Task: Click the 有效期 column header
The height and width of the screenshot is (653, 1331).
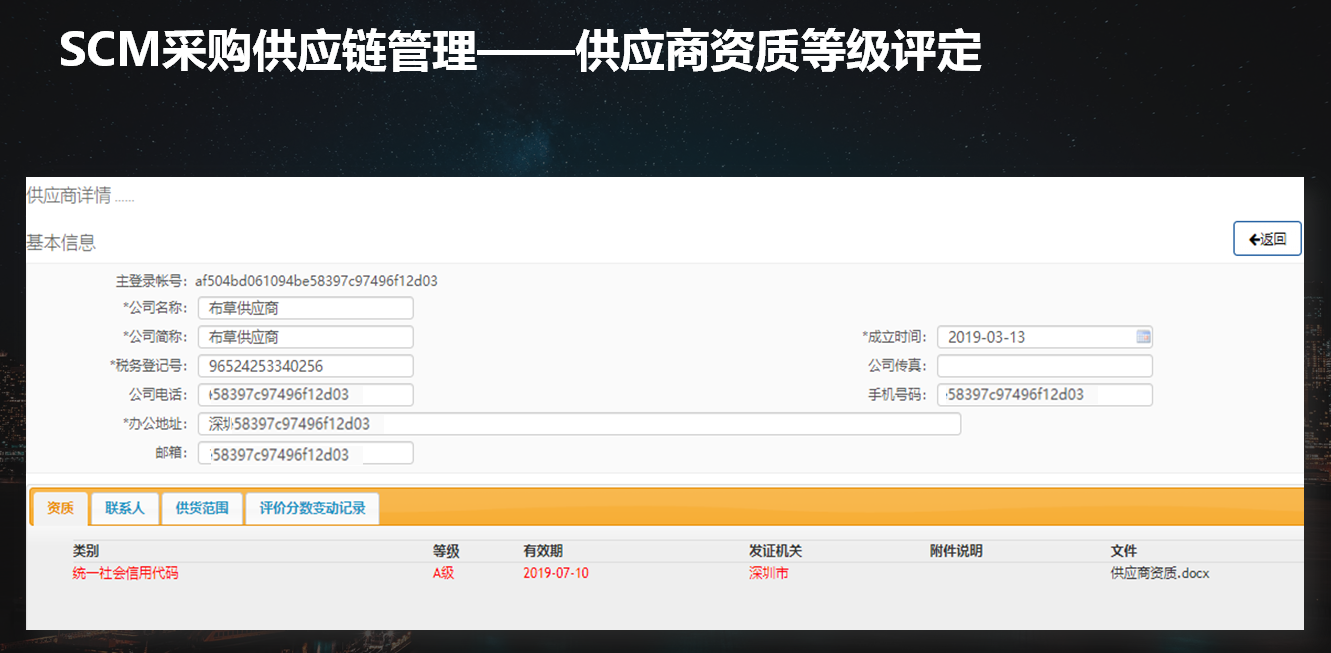Action: tap(542, 551)
